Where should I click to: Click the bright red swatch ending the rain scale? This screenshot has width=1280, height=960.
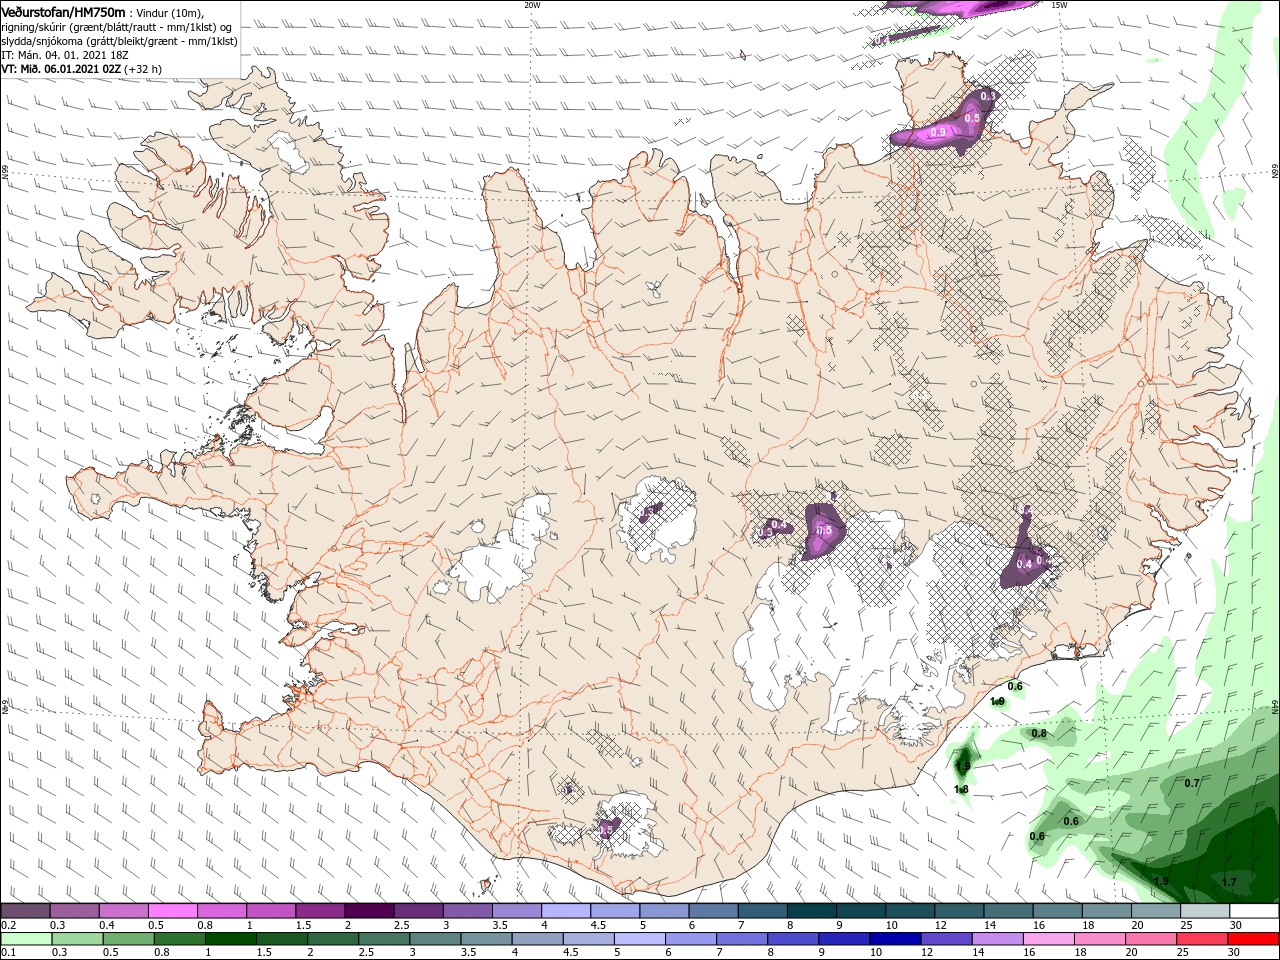click(1253, 939)
